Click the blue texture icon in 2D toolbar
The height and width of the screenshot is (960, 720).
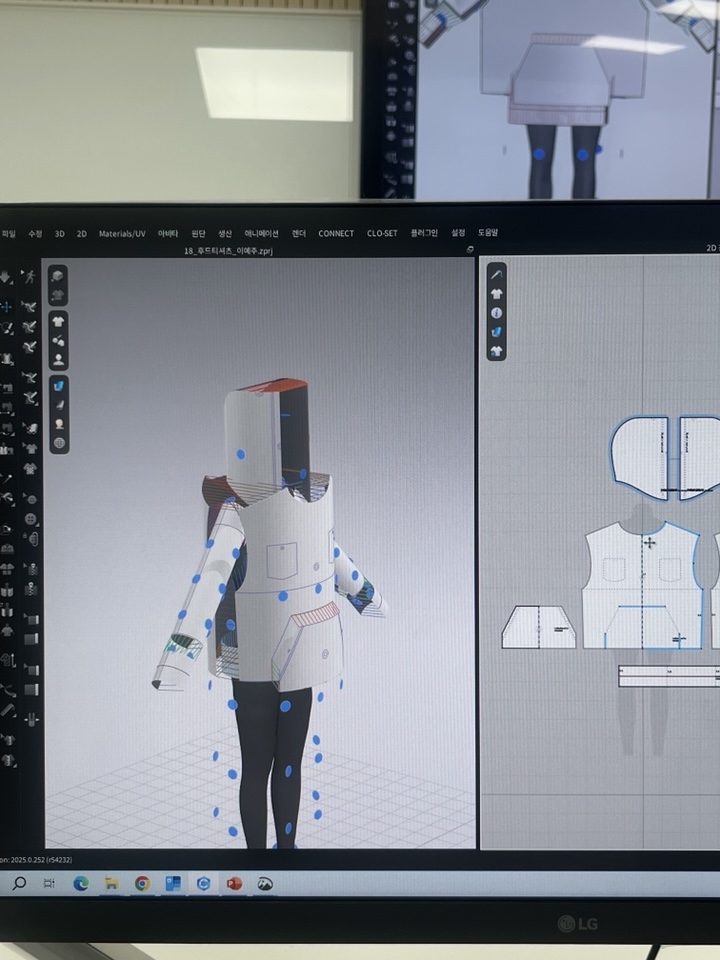click(x=497, y=332)
